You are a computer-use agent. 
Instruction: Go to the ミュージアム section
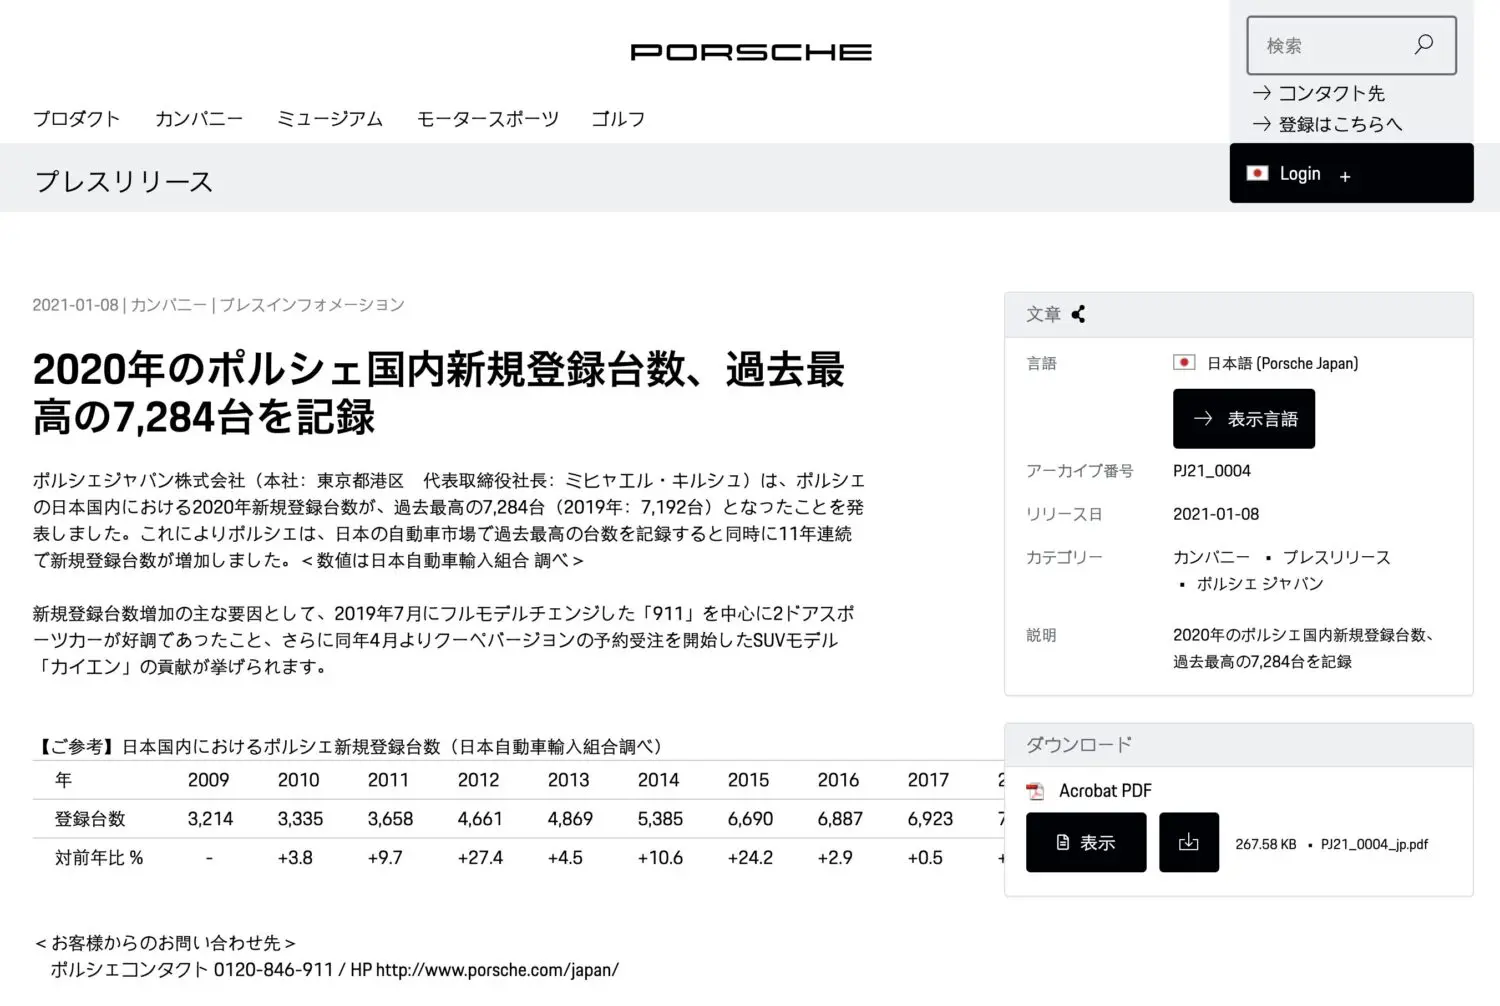tap(329, 119)
